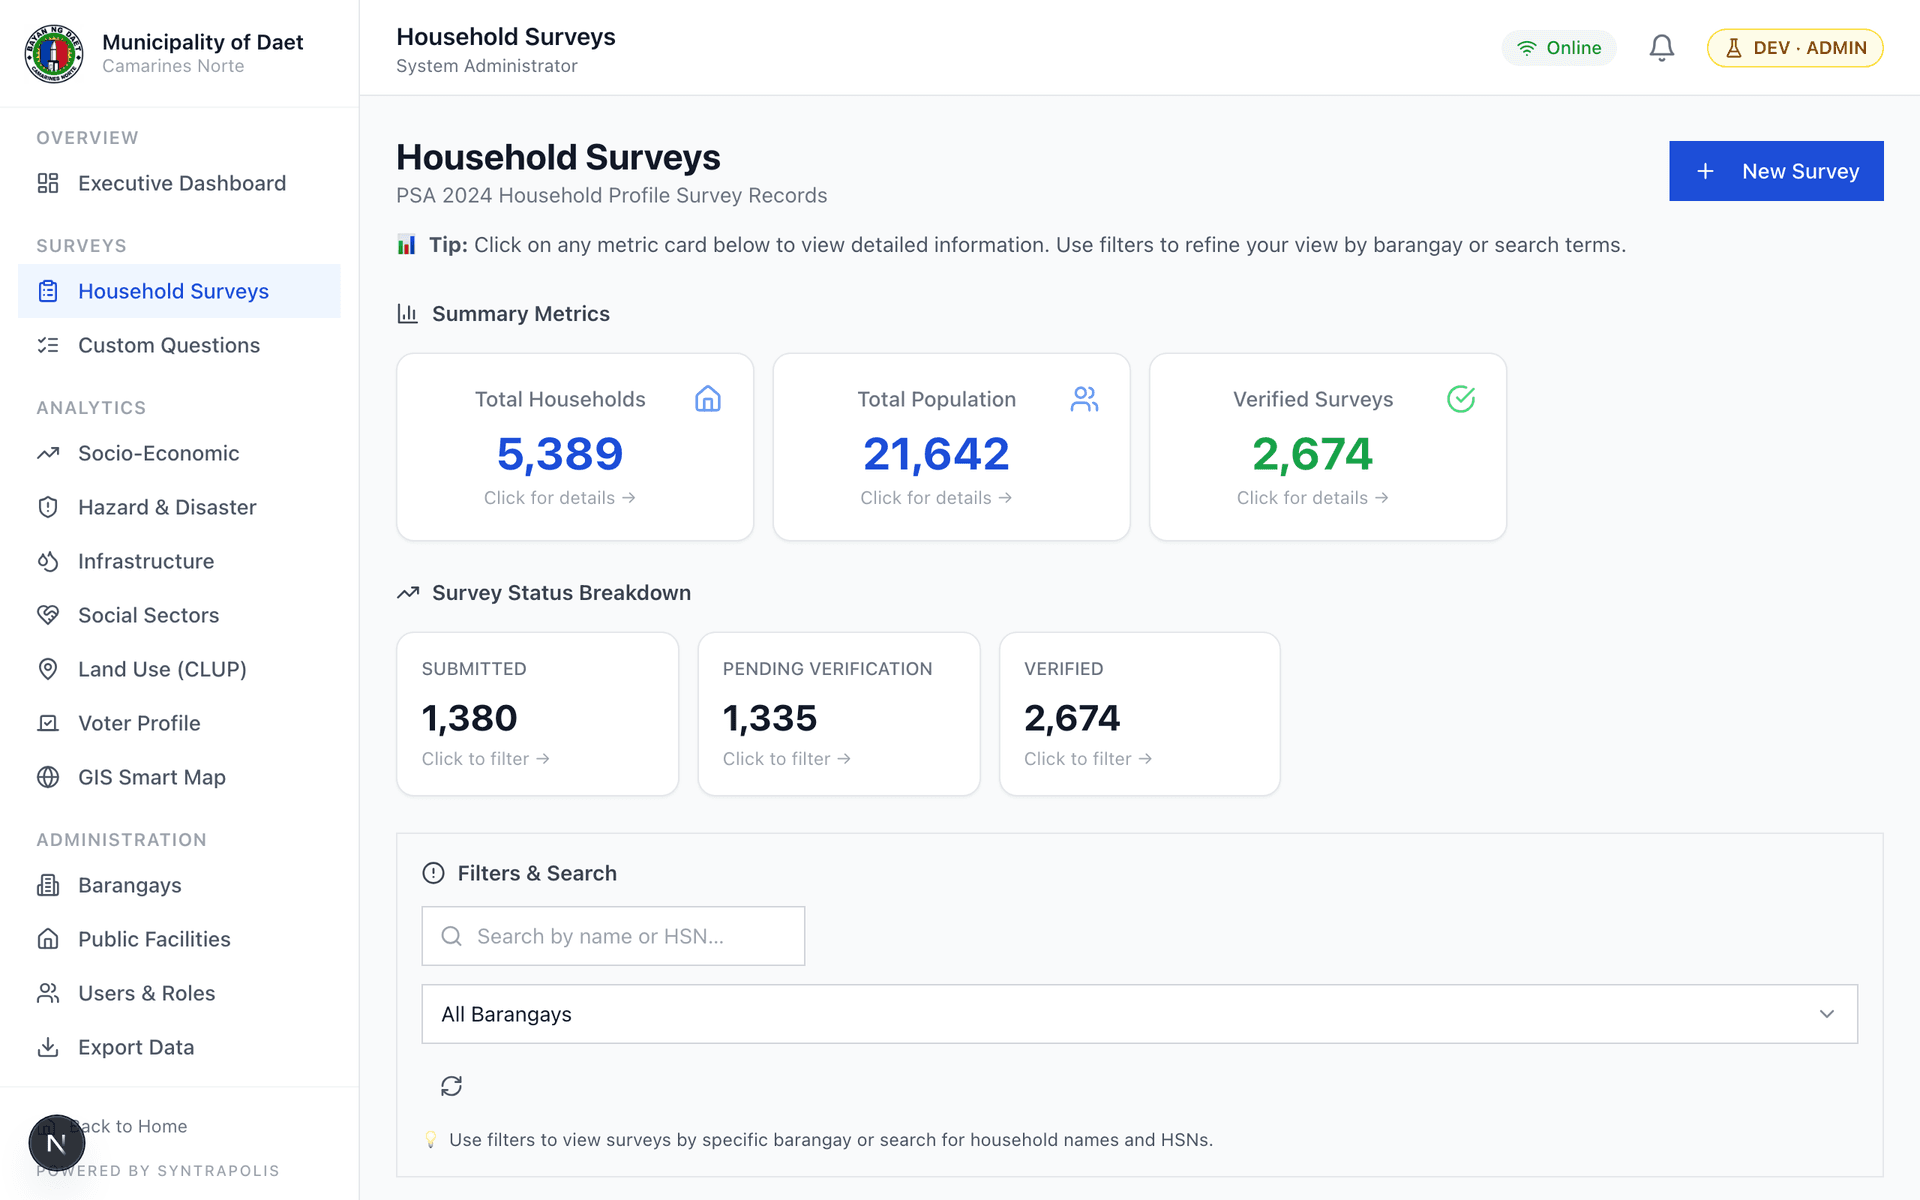Click the refresh icon below the search filters

tap(451, 1085)
